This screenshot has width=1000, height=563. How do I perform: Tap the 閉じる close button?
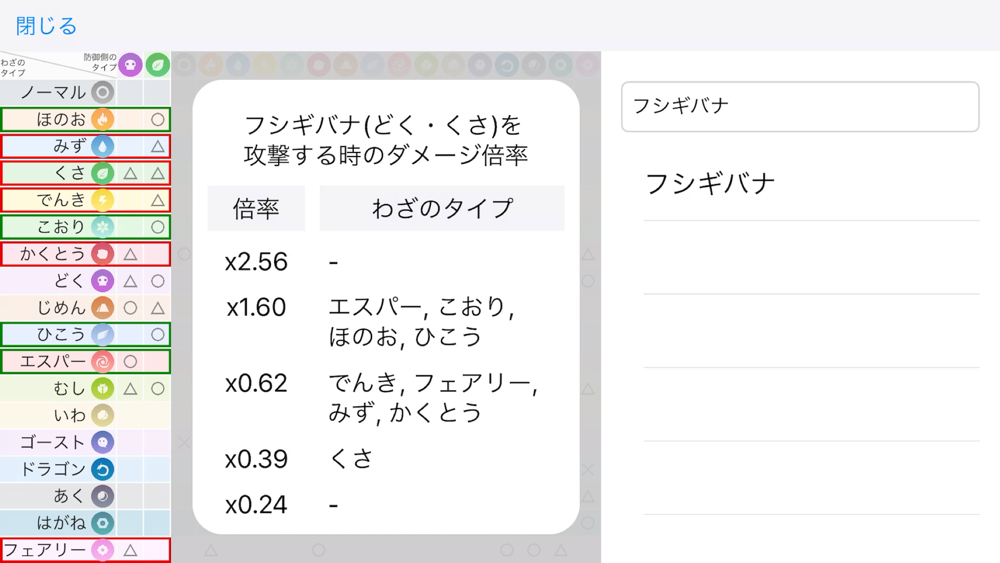[46, 25]
